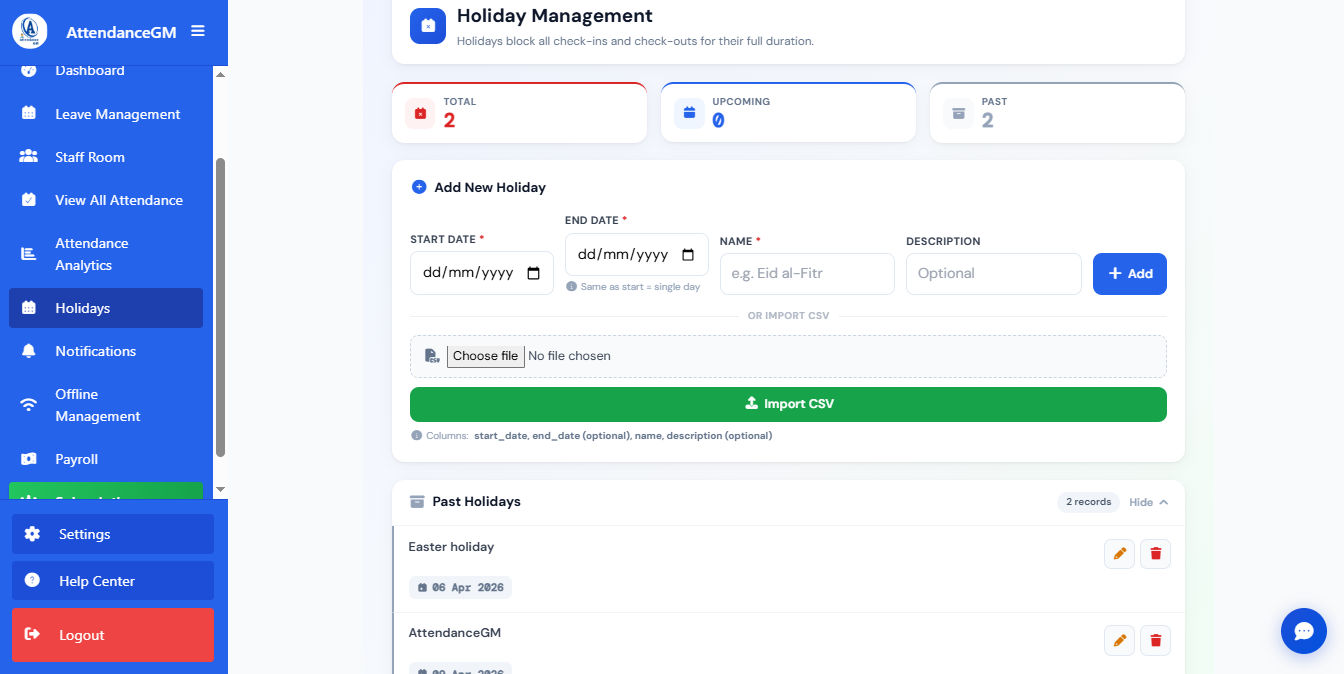The height and width of the screenshot is (674, 1344).
Task: Click the Description input field
Action: click(x=993, y=273)
